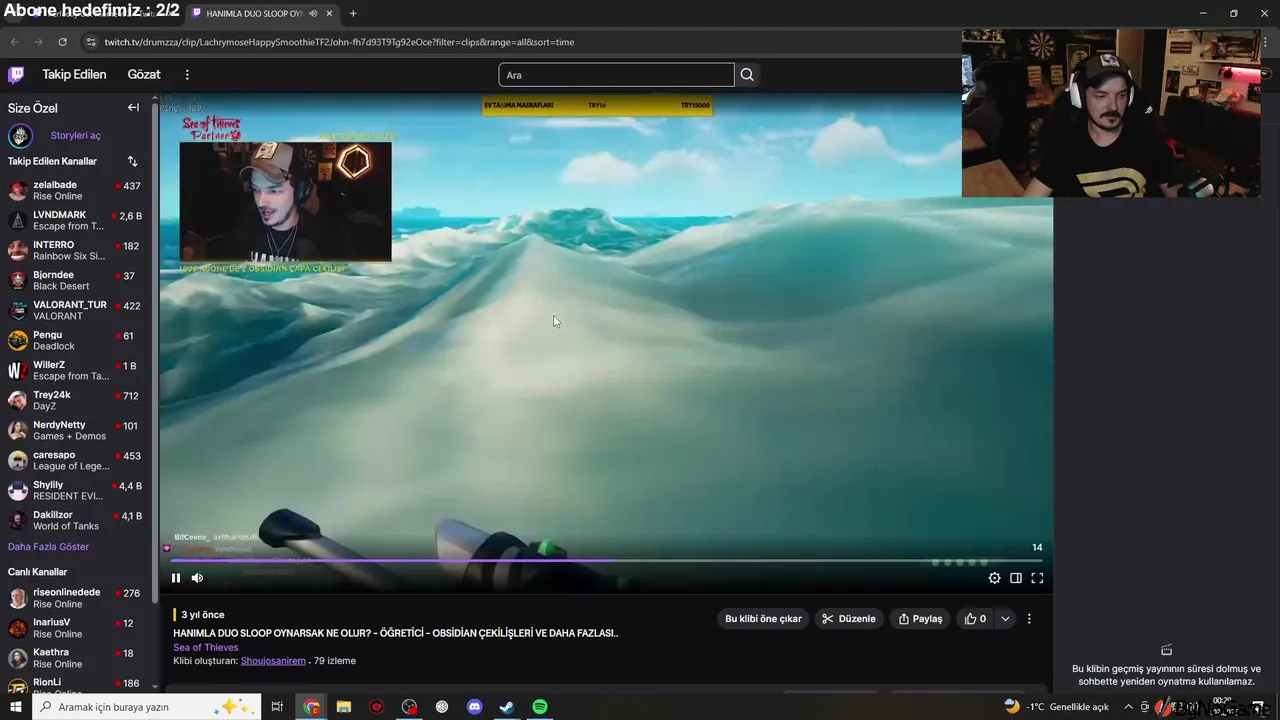Open the INTERRO channel
Screen dimensions: 1280x720
(x=75, y=250)
